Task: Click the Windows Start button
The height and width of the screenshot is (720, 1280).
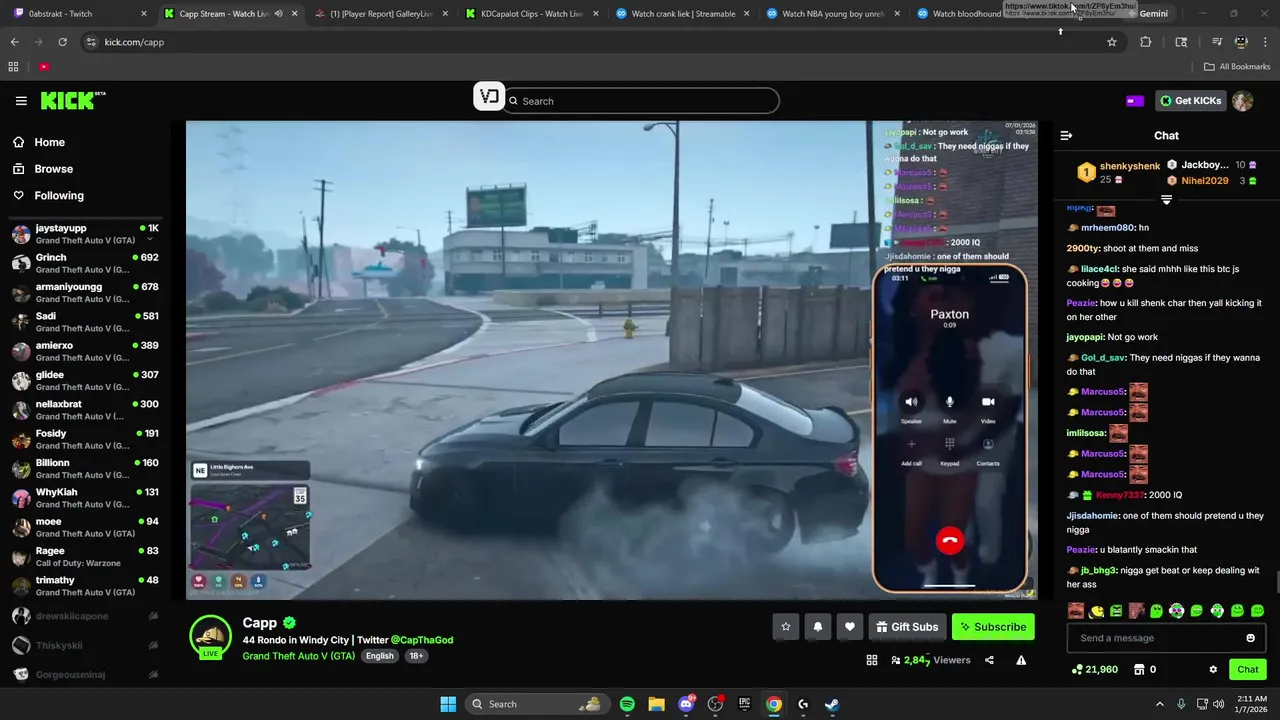Action: point(448,704)
